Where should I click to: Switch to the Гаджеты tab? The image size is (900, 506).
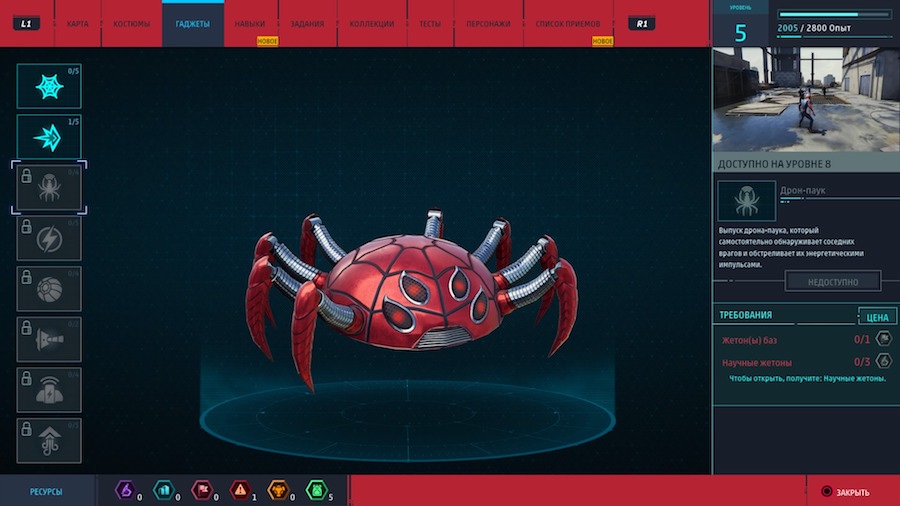coord(193,24)
